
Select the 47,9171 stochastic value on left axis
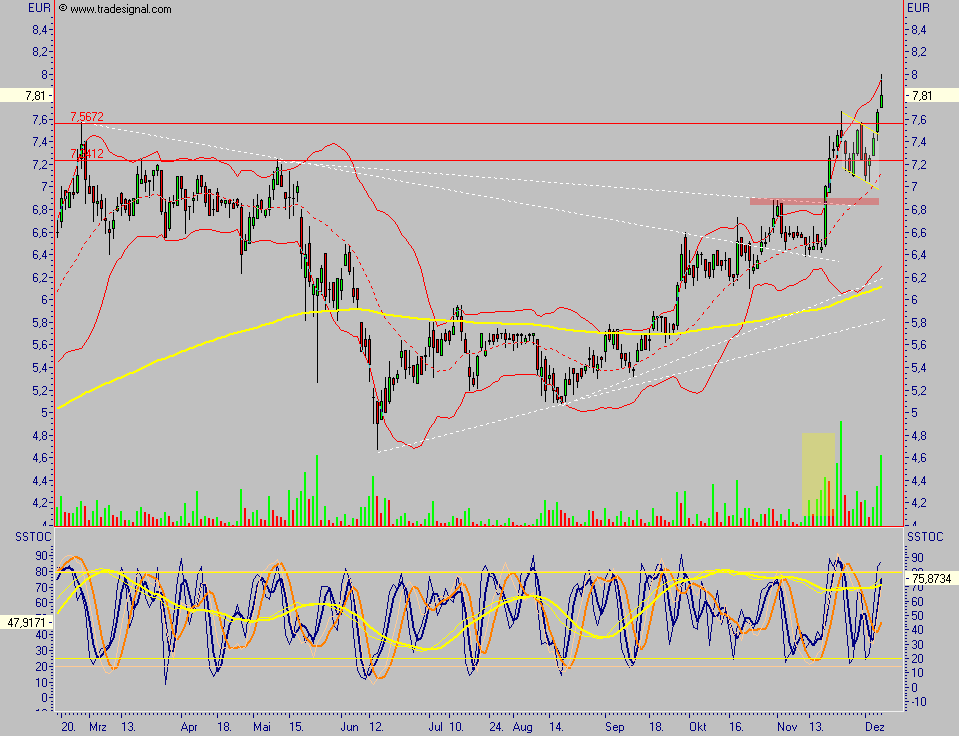(25, 621)
